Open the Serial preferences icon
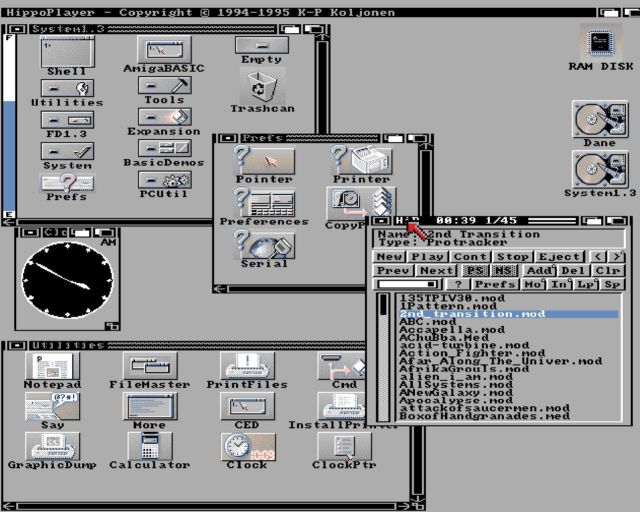This screenshot has height=512, width=640. click(264, 244)
